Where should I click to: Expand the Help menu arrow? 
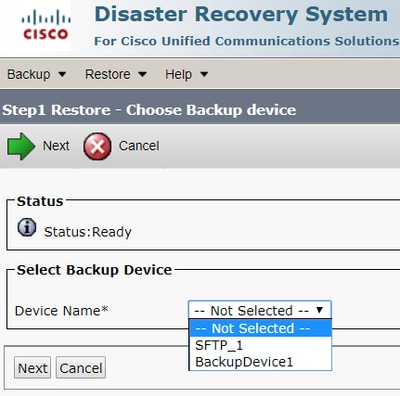(x=204, y=74)
